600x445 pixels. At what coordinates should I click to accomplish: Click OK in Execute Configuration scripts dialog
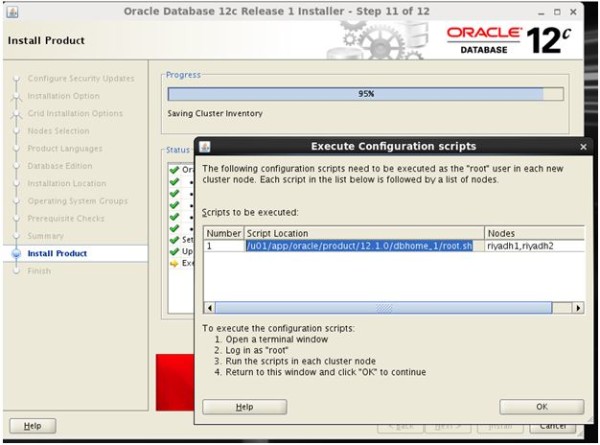point(541,407)
